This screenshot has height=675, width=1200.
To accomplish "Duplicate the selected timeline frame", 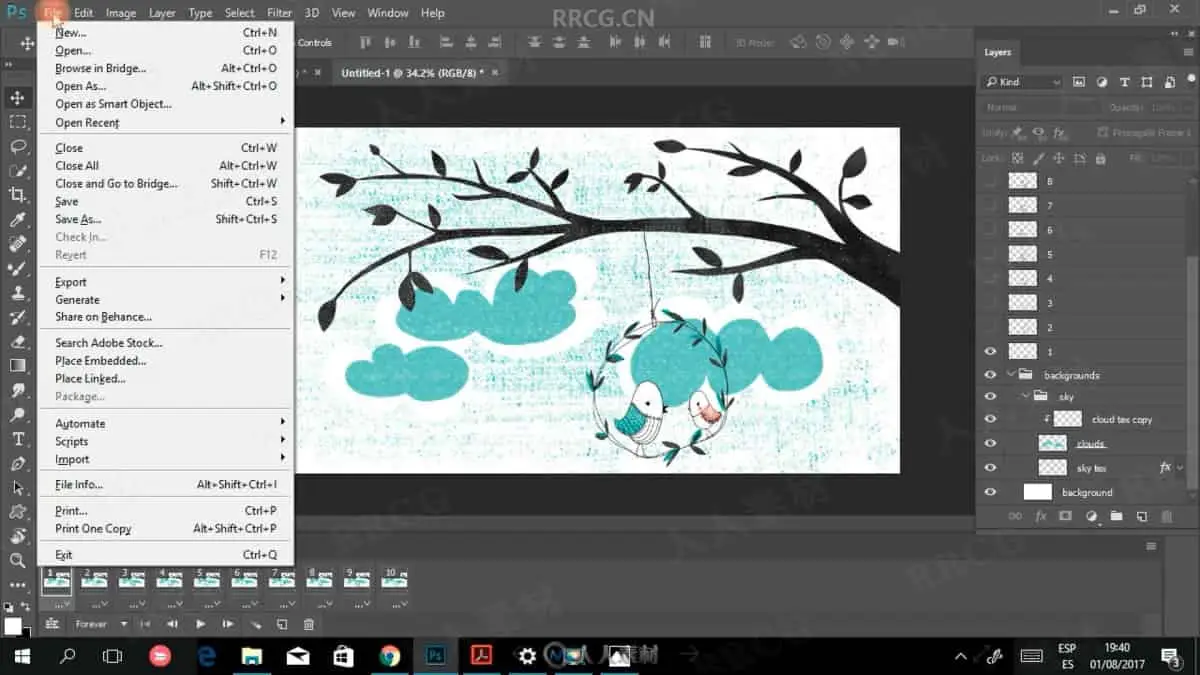I will [282, 624].
